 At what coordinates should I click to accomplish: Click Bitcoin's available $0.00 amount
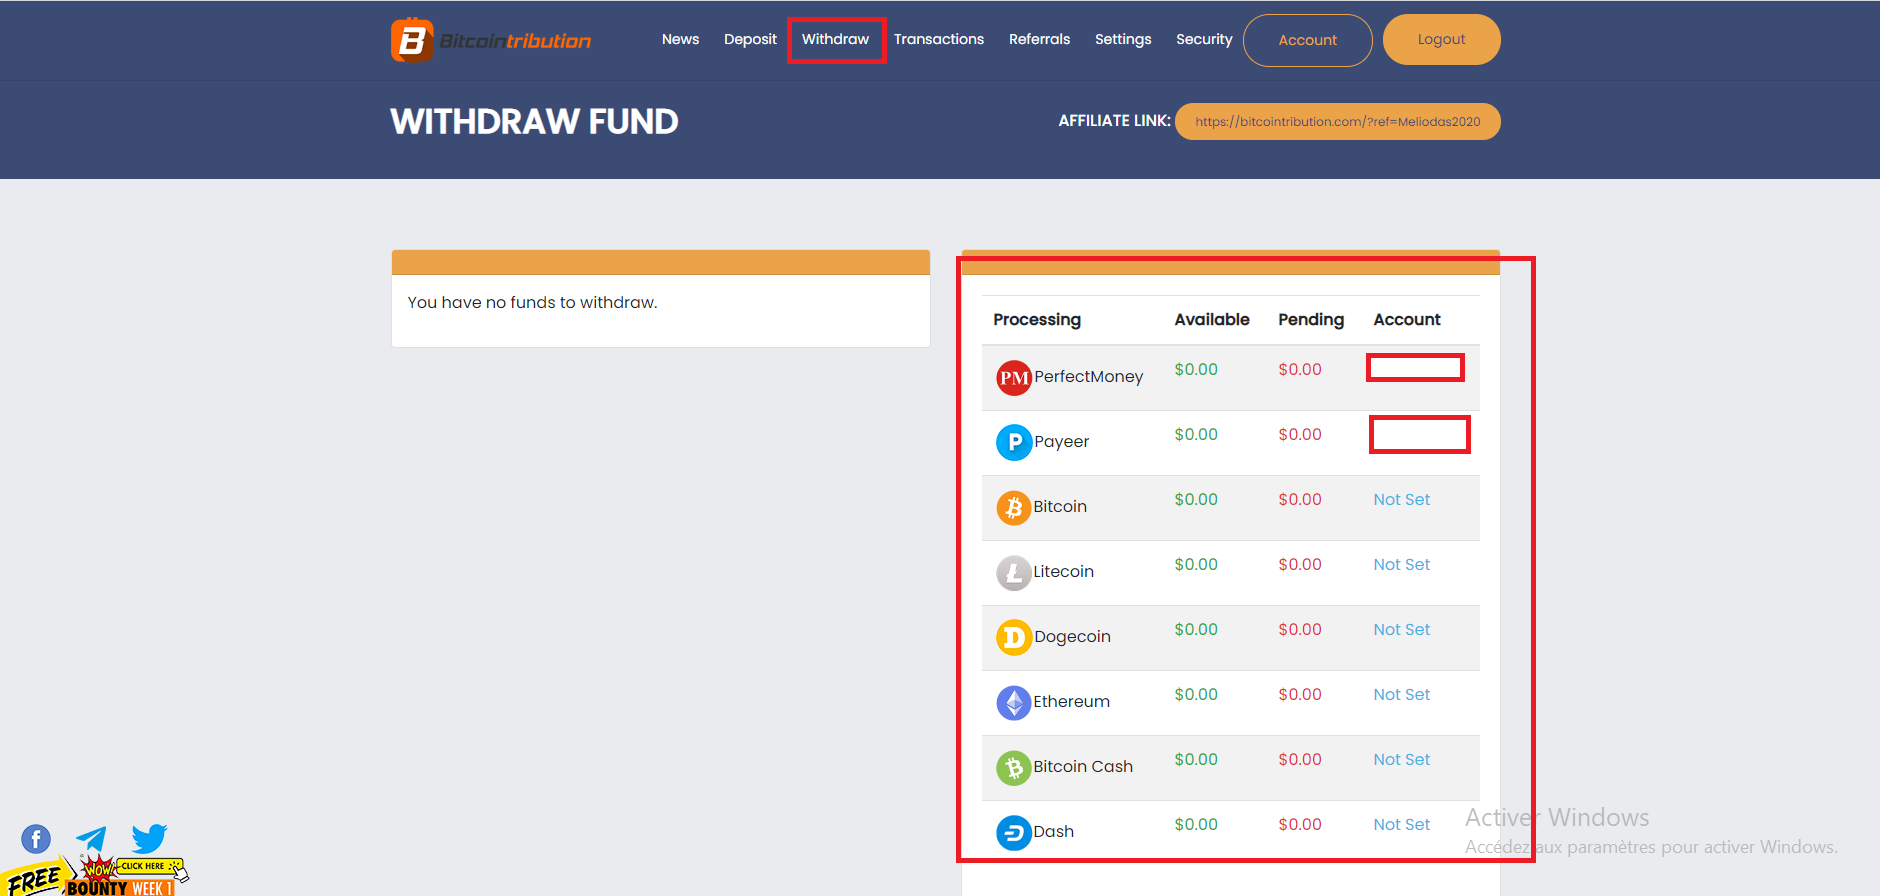[1196, 500]
